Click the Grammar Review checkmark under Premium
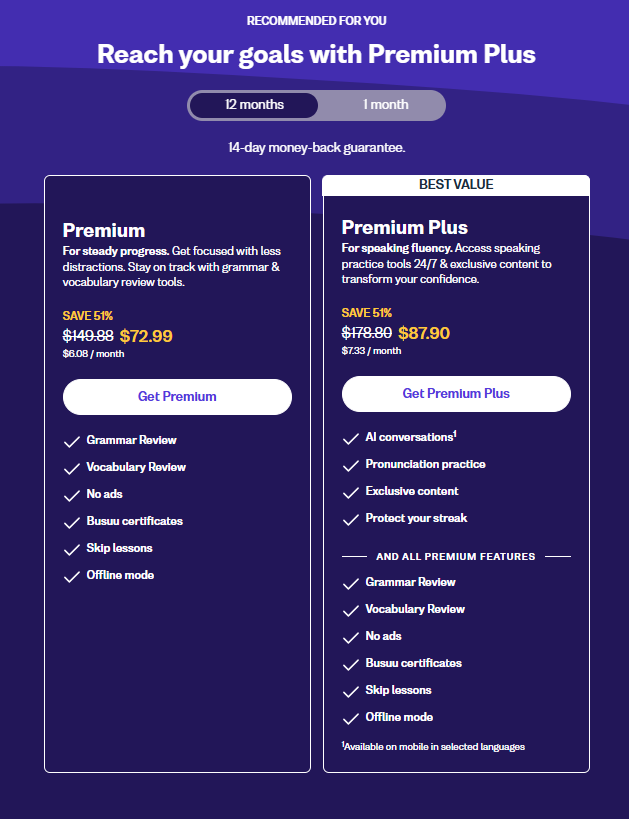This screenshot has width=629, height=819. 72,440
